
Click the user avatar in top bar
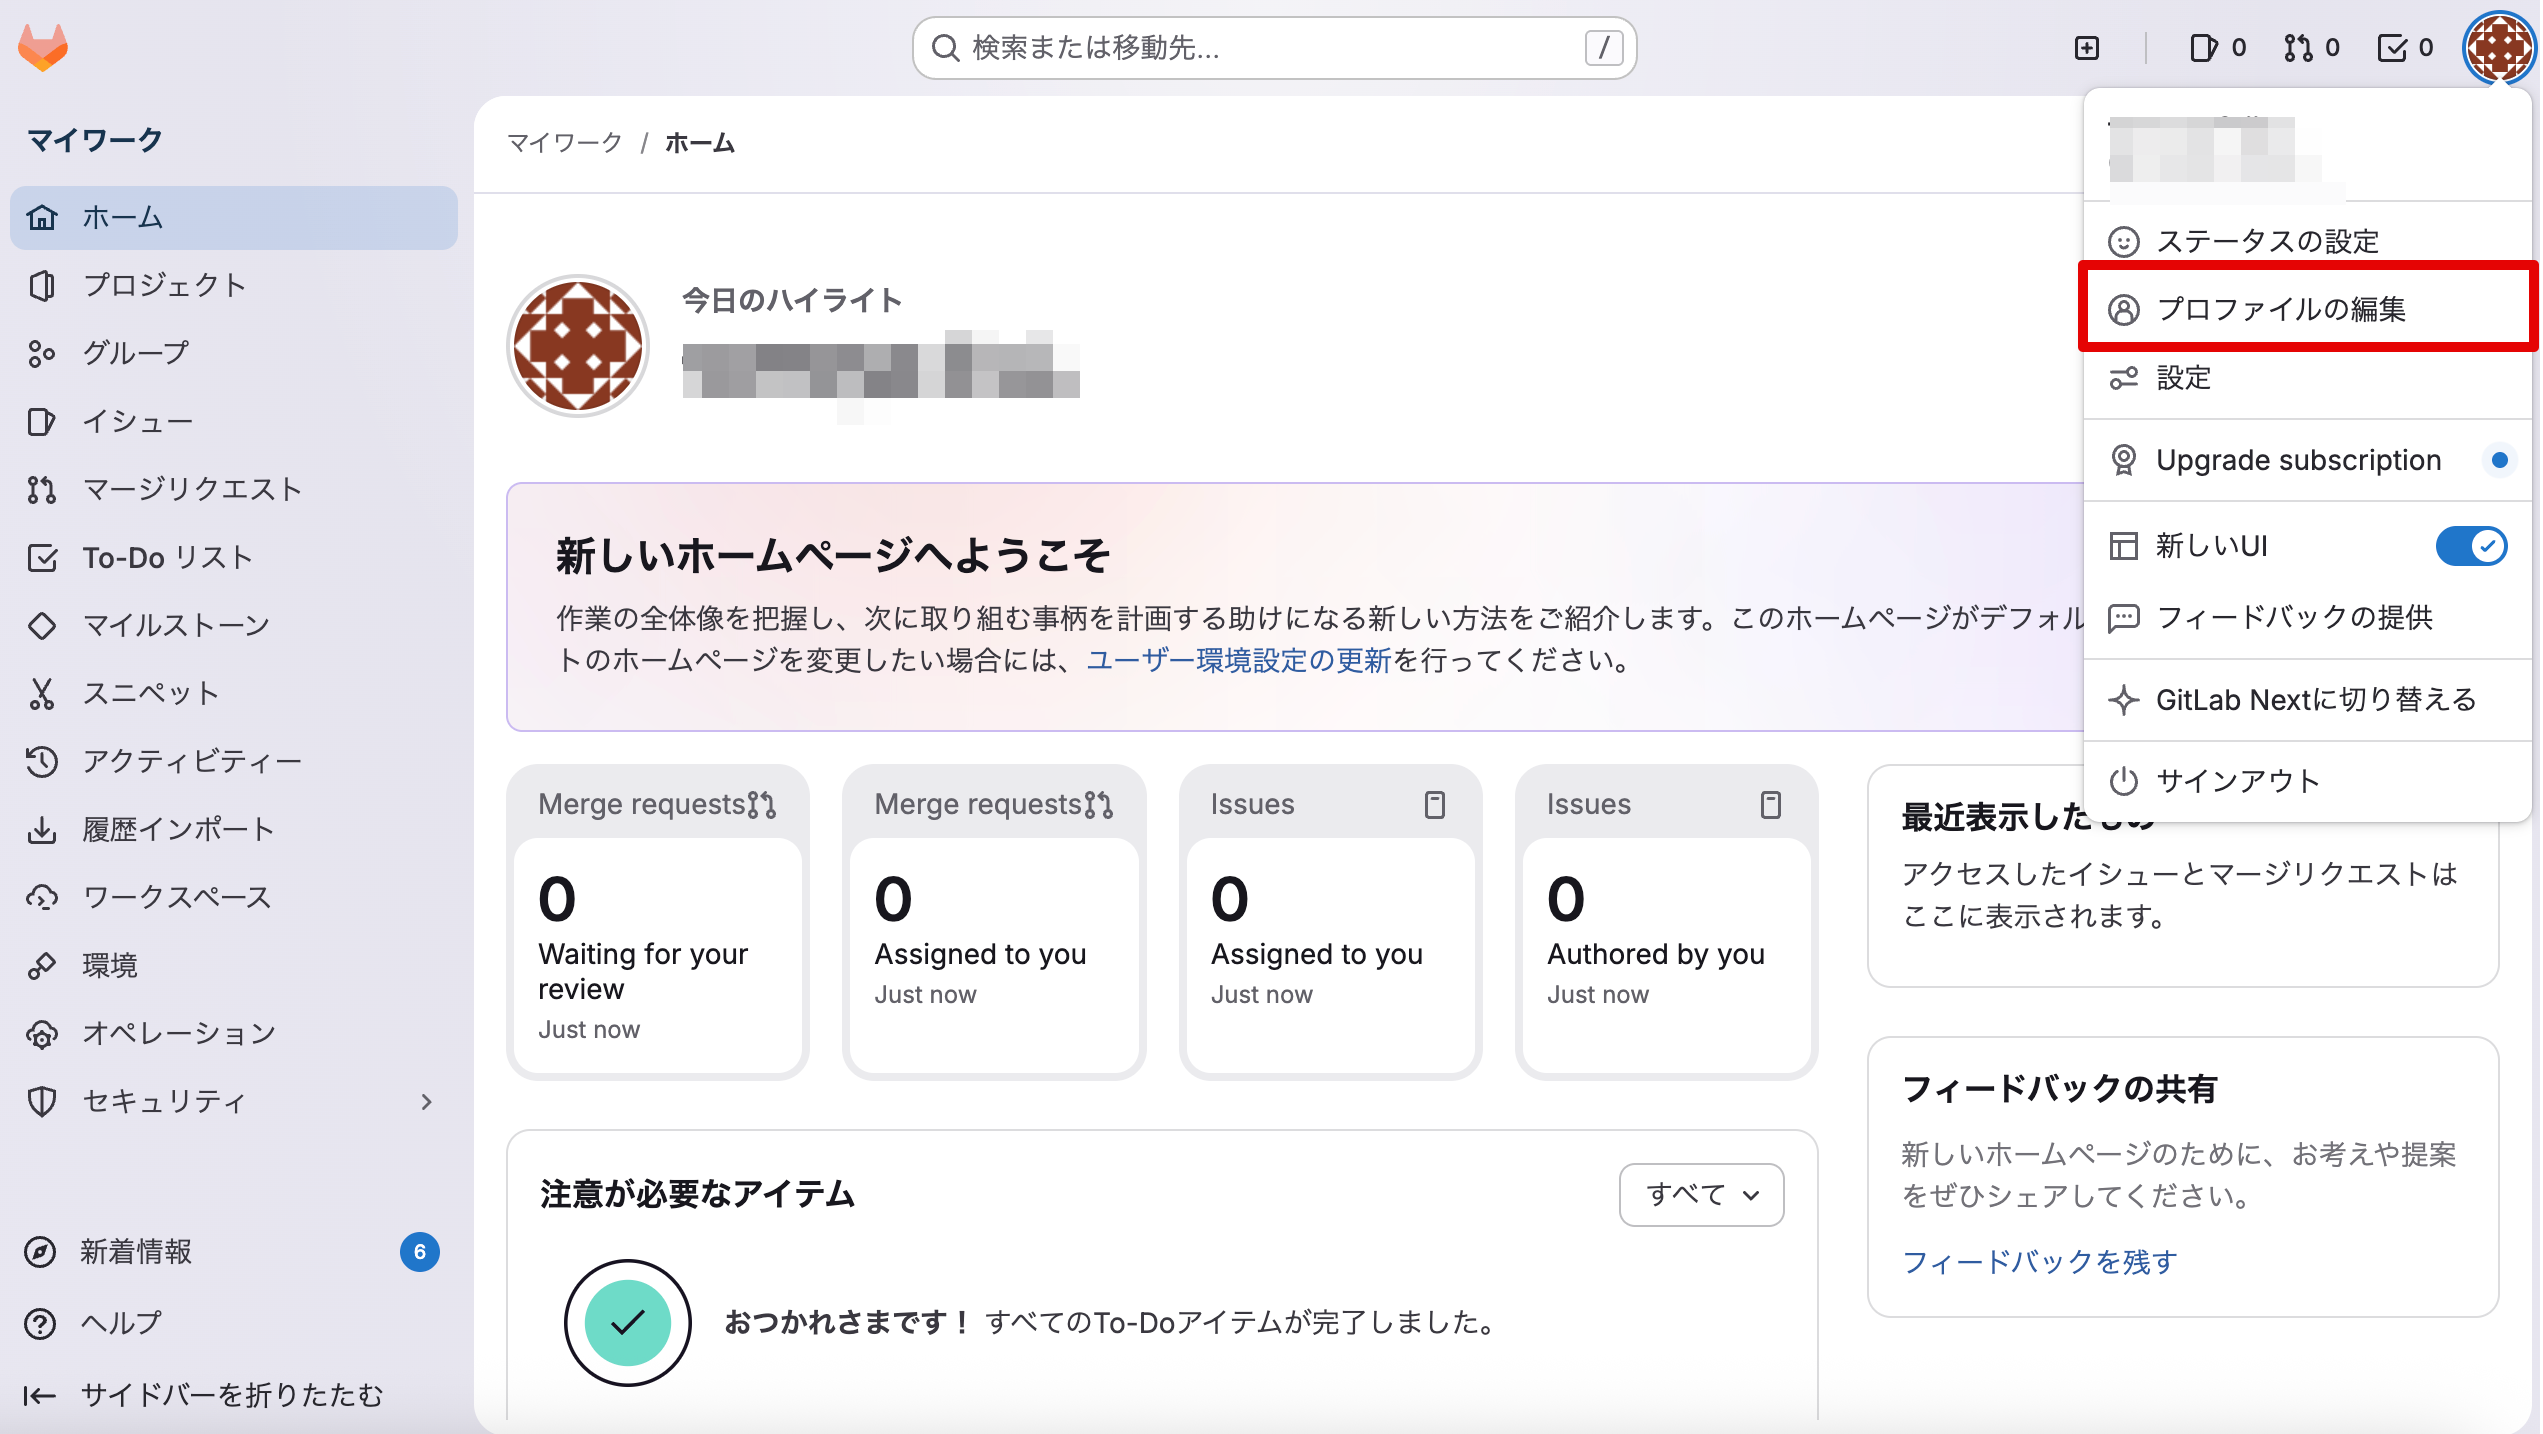[2497, 48]
